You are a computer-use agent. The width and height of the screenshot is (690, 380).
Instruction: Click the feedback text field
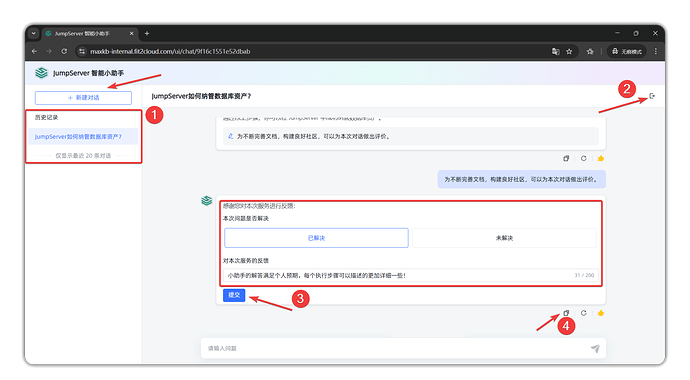411,275
